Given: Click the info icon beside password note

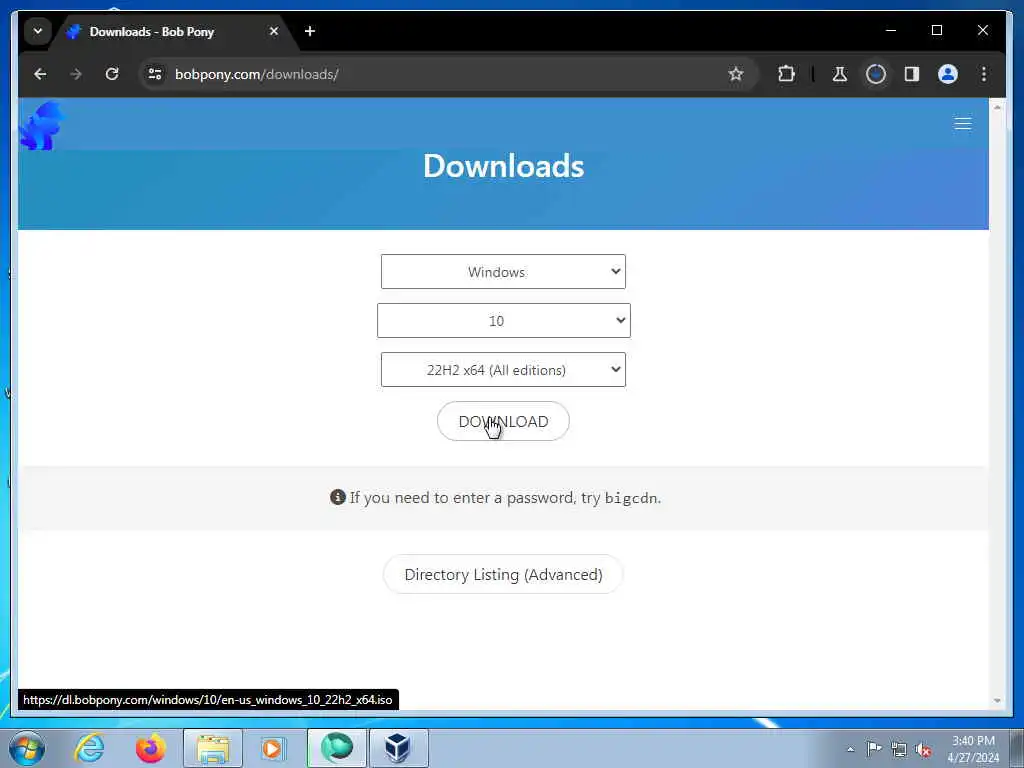Looking at the screenshot, I should click(x=337, y=497).
